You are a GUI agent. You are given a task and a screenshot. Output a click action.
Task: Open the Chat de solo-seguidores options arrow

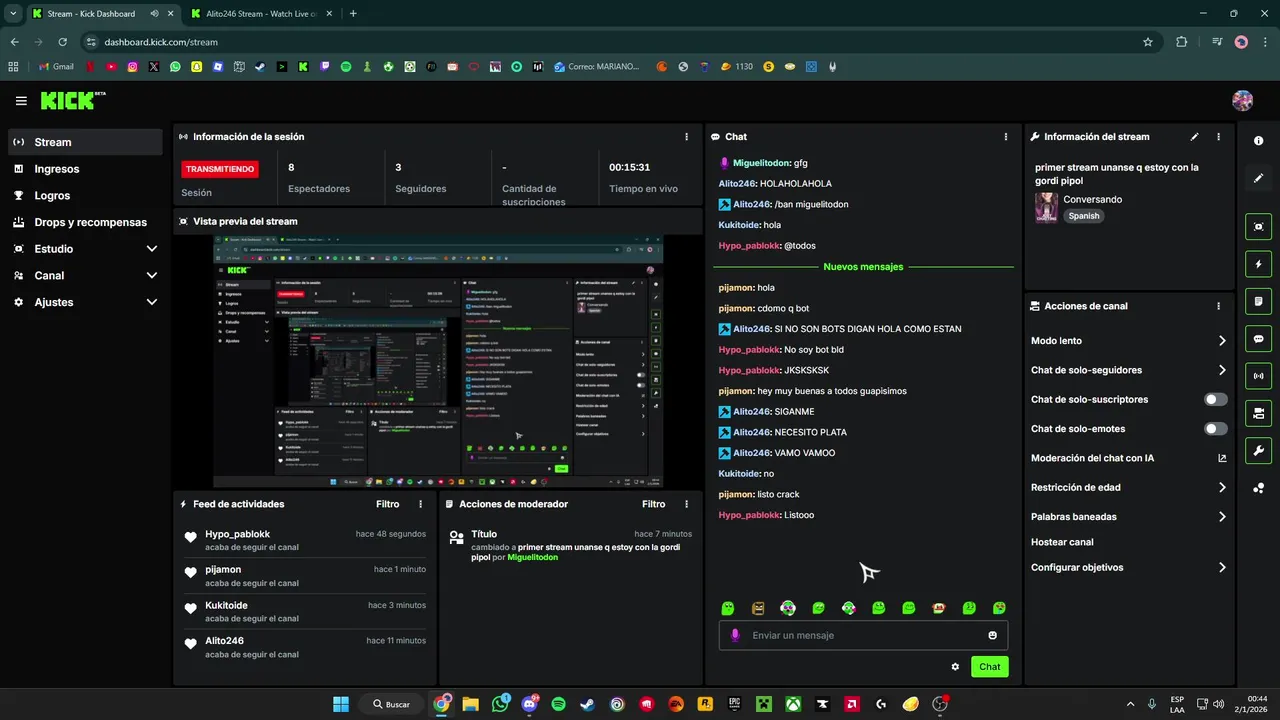click(1222, 370)
